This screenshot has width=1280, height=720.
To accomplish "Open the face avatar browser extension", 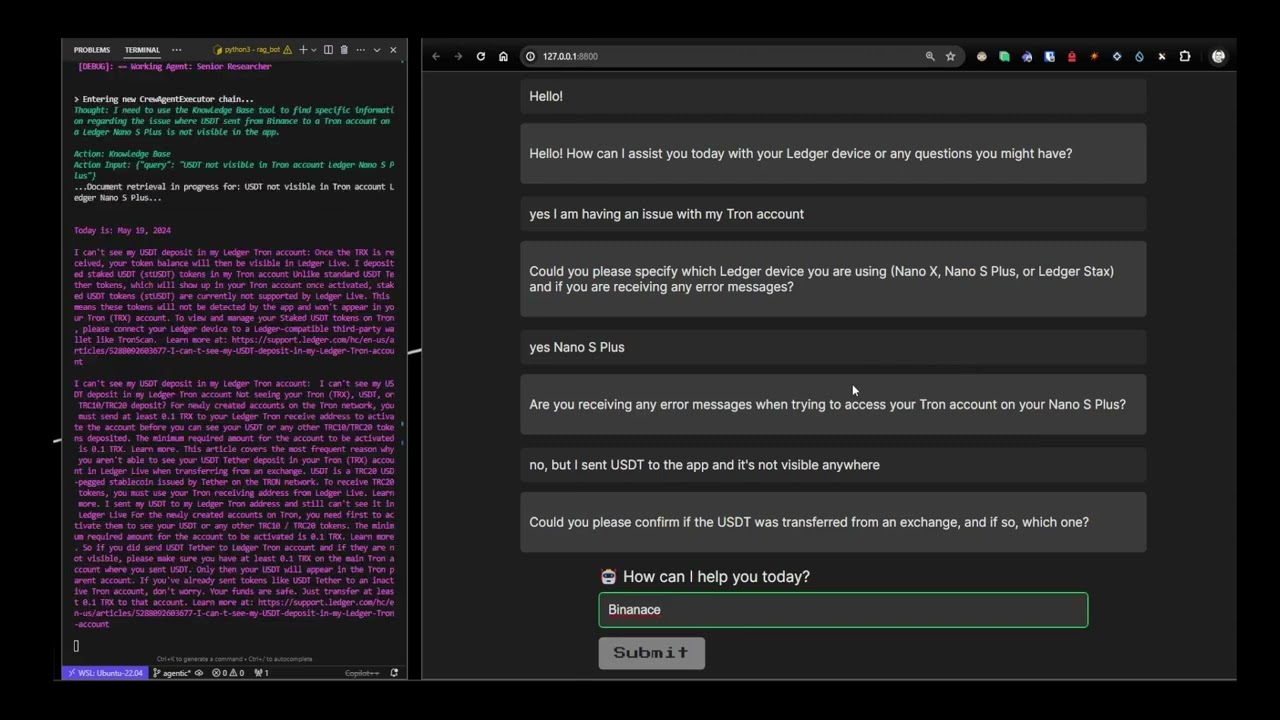I will click(x=981, y=57).
